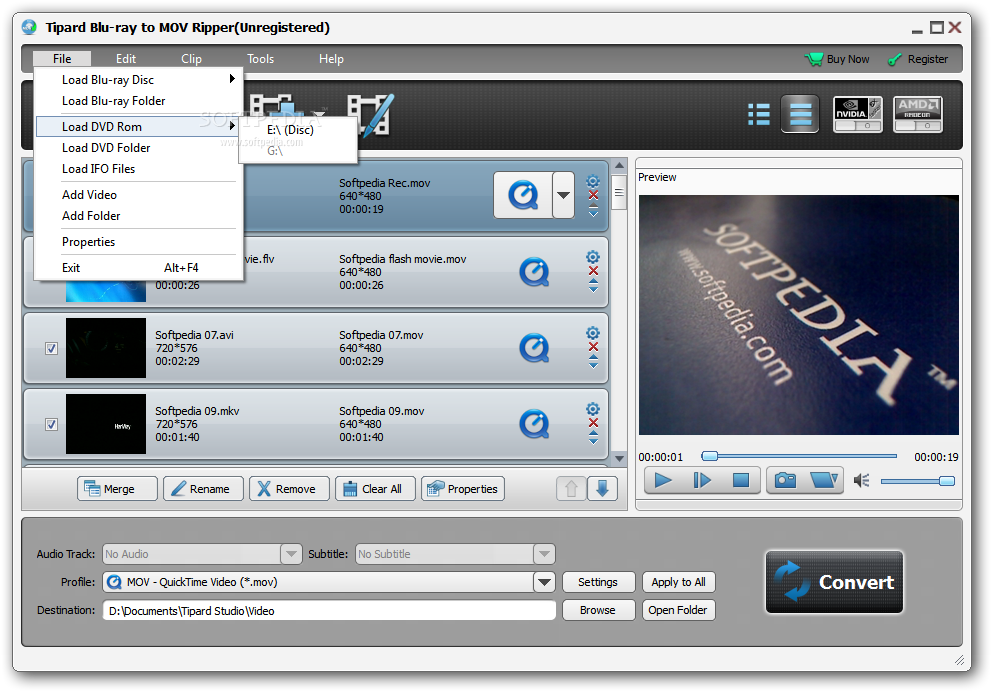Viewport: 992px width, 692px height.
Task: Click the Register link
Action: tap(917, 59)
